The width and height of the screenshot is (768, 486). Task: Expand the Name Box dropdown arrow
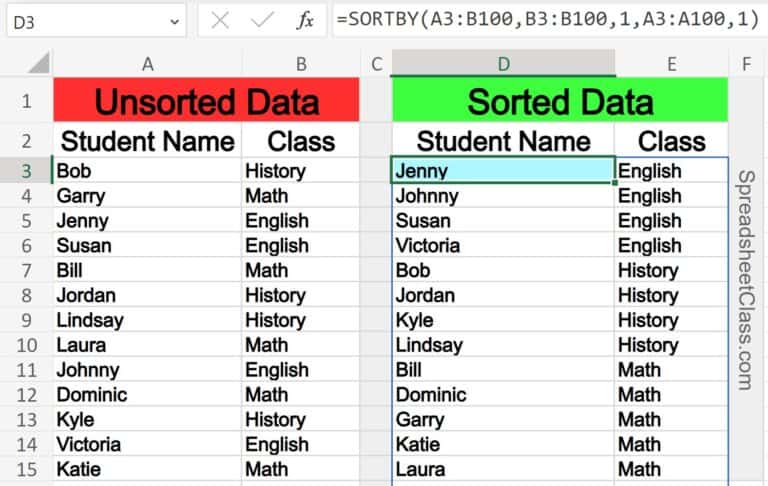click(x=175, y=20)
